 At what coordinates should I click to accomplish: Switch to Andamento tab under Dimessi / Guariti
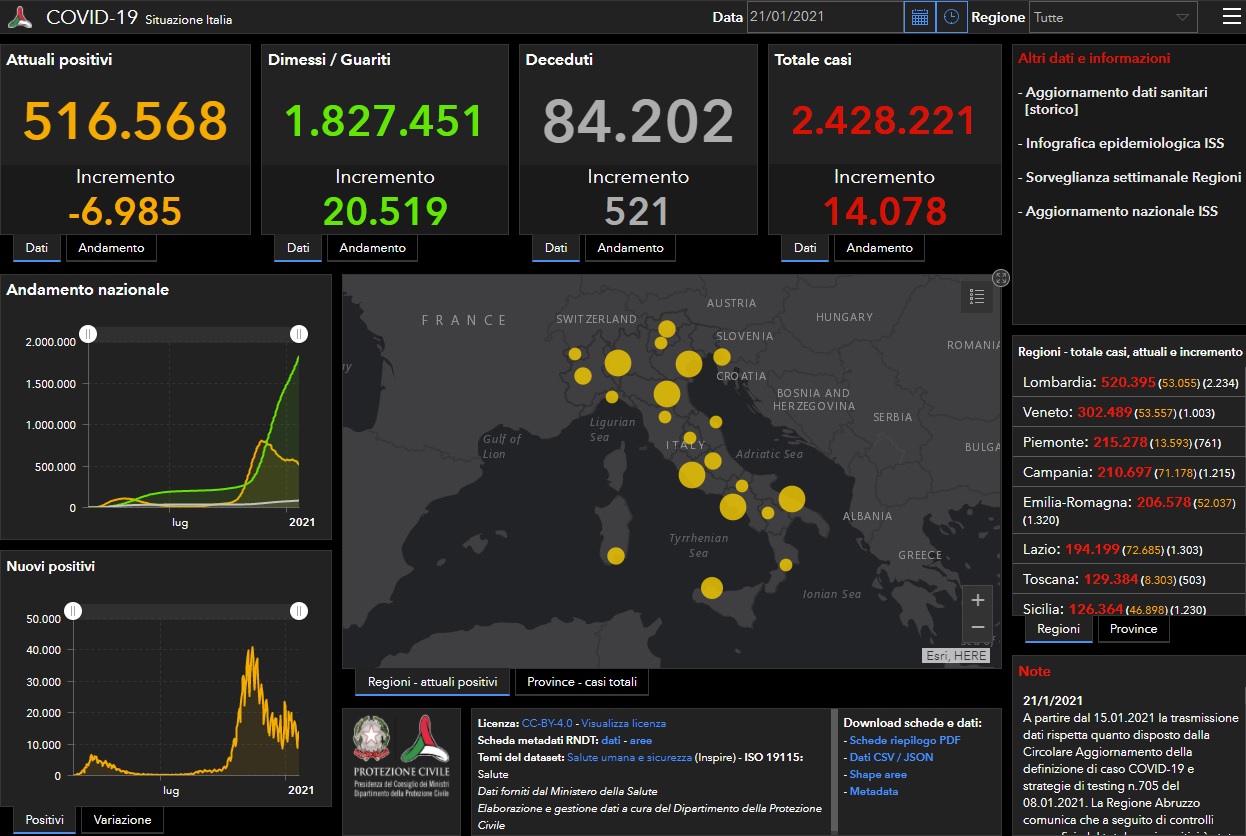372,248
